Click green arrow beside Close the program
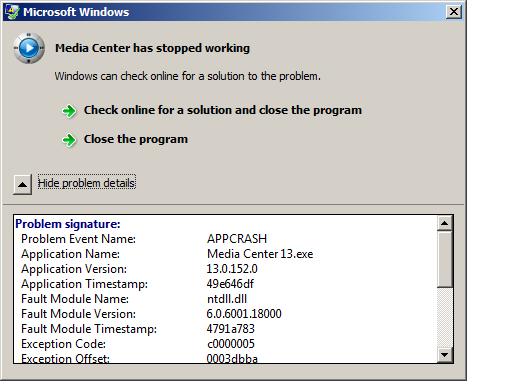This screenshot has width=512, height=384. pyautogui.click(x=69, y=140)
